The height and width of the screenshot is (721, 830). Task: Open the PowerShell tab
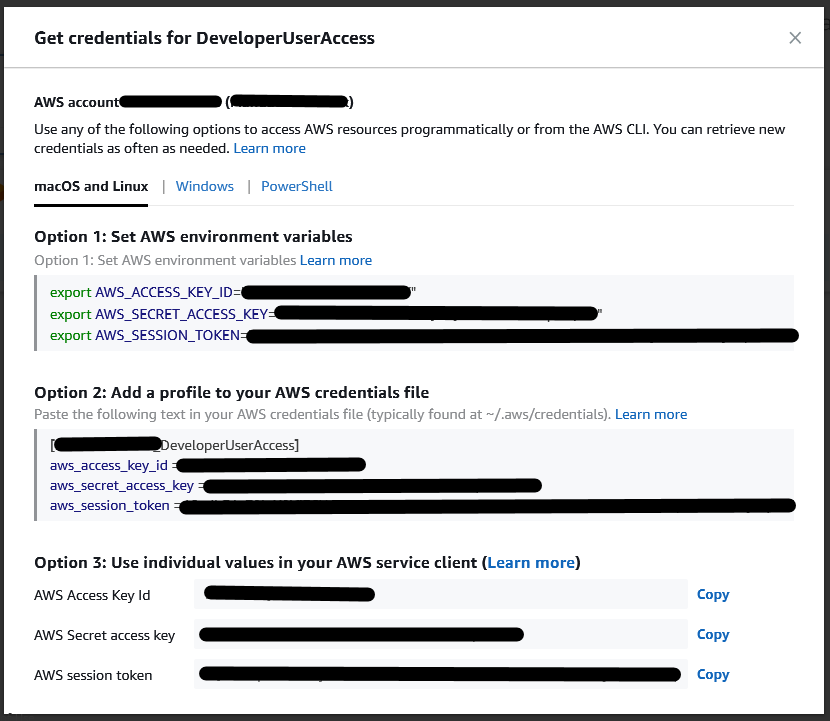coord(297,186)
